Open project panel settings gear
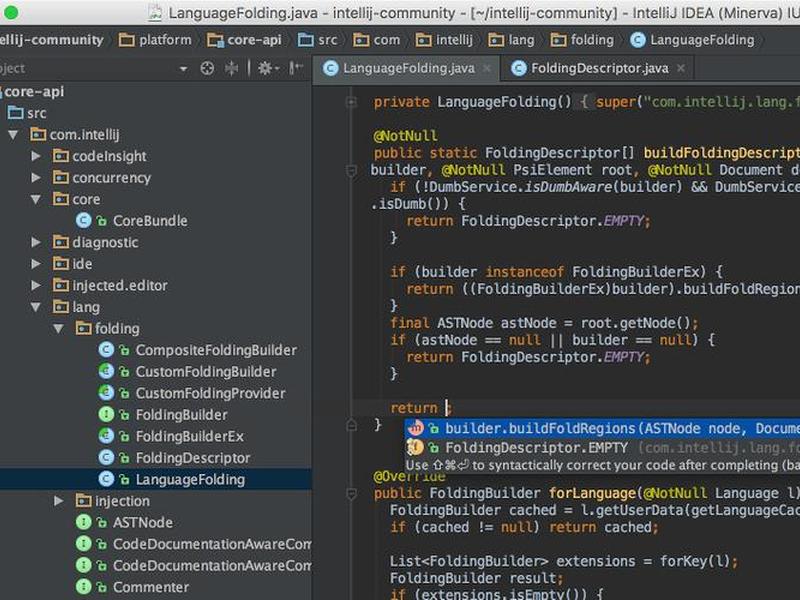 (266, 68)
